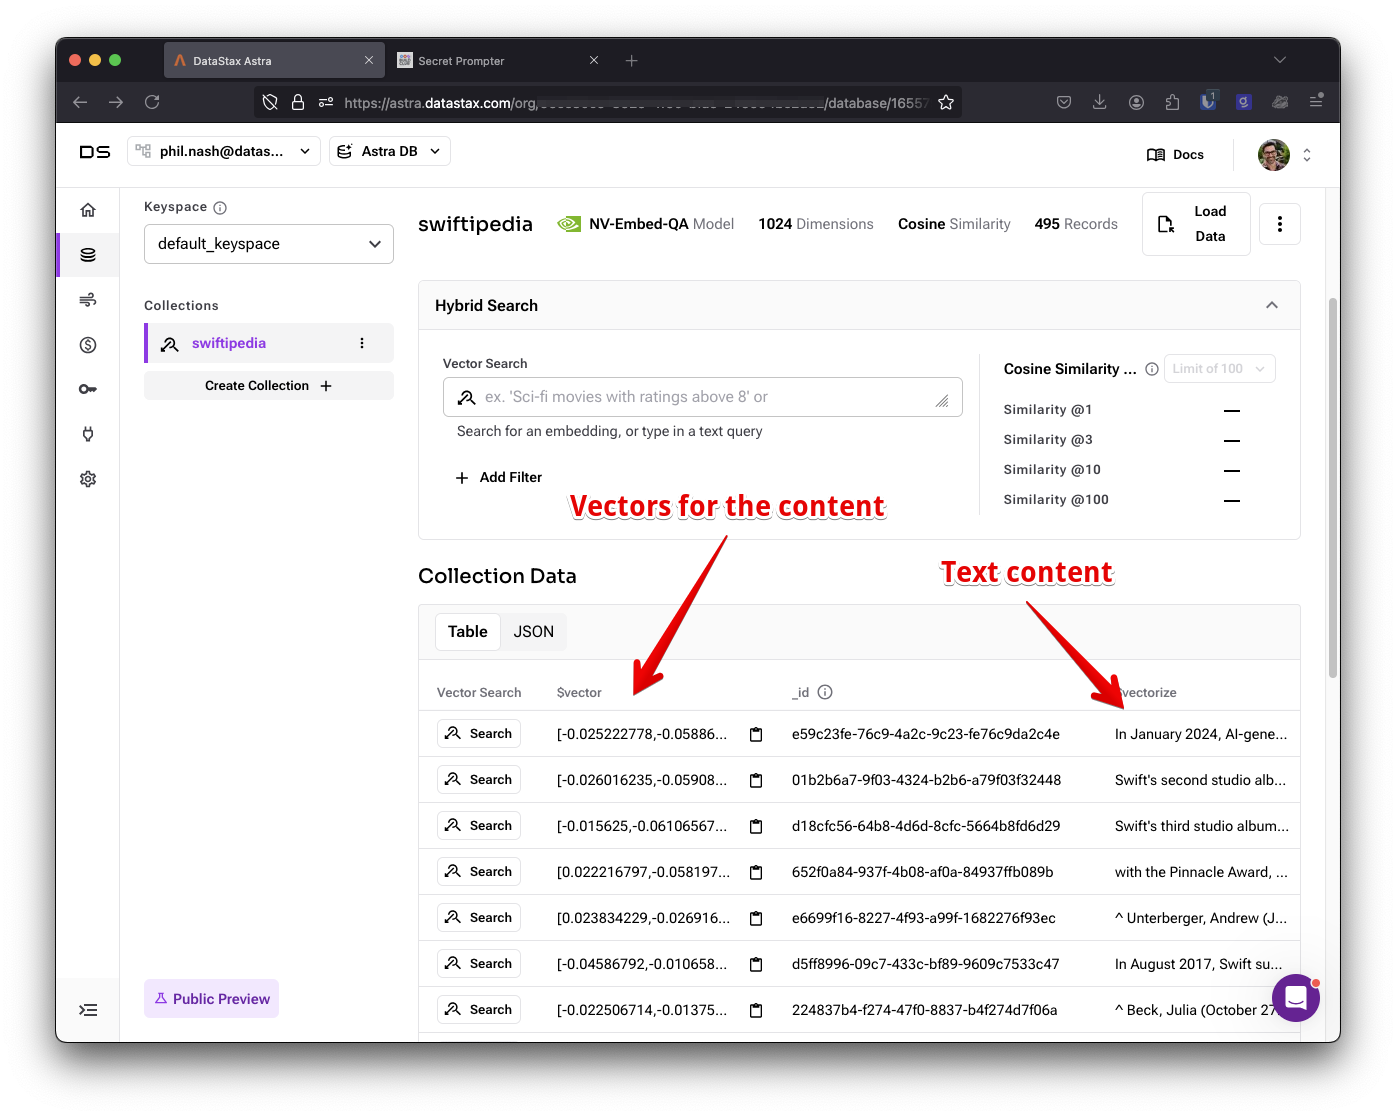Screen dimensions: 1396x1116
Task: Click the Vector Search text input
Action: pyautogui.click(x=703, y=397)
